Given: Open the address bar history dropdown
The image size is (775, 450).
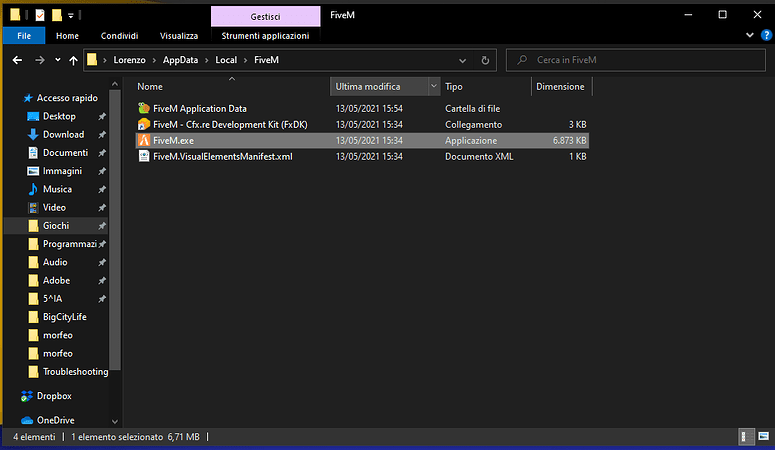Looking at the screenshot, I should 462,60.
